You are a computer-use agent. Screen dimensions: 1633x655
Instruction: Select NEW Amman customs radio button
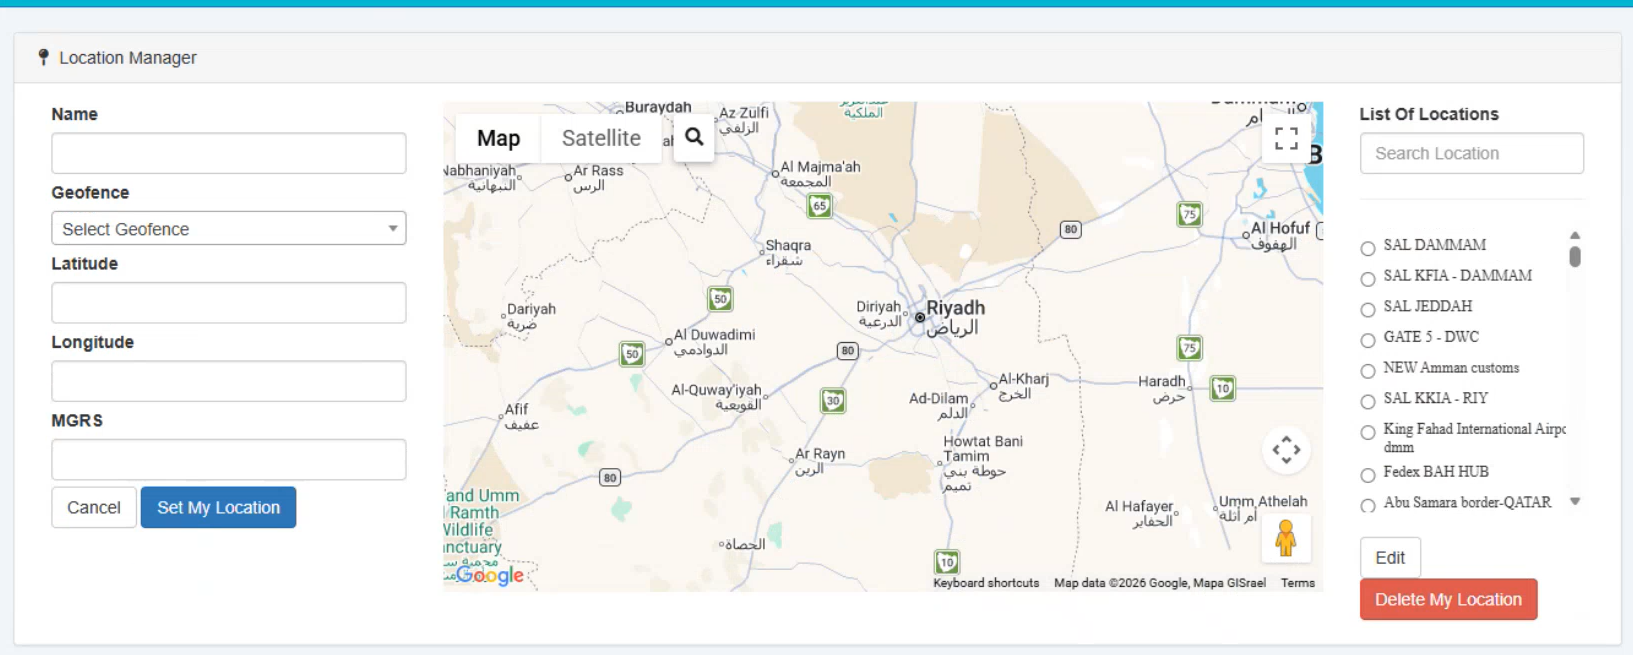coord(1368,371)
